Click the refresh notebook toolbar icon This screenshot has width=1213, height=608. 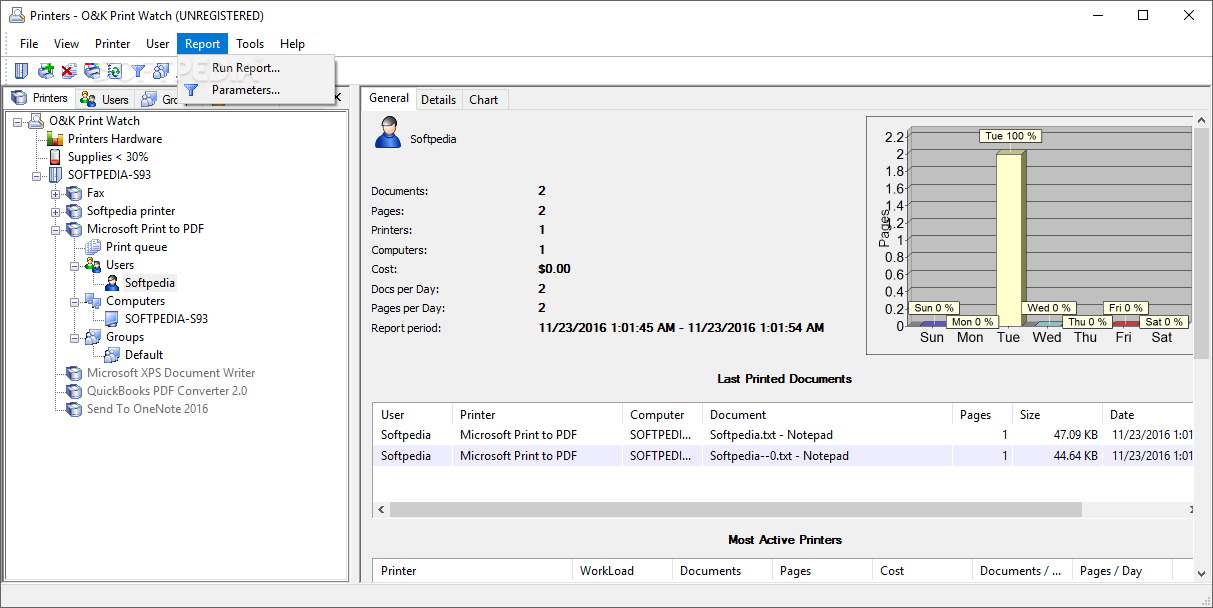click(115, 71)
